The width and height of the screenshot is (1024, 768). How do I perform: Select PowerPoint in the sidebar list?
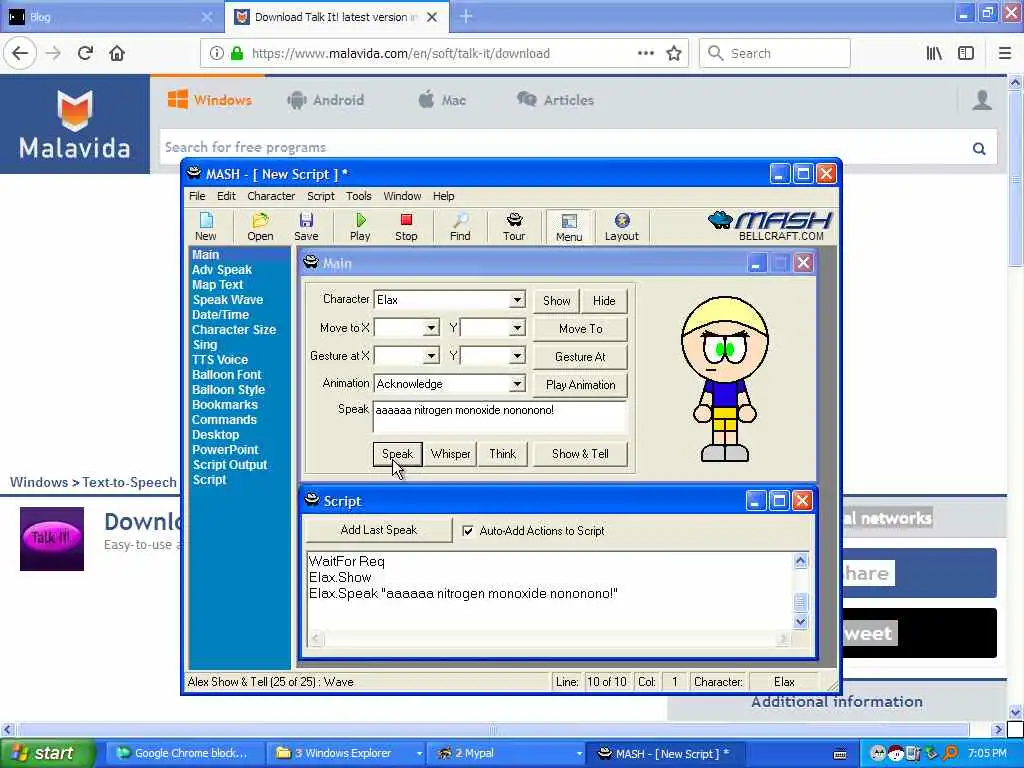pos(225,450)
